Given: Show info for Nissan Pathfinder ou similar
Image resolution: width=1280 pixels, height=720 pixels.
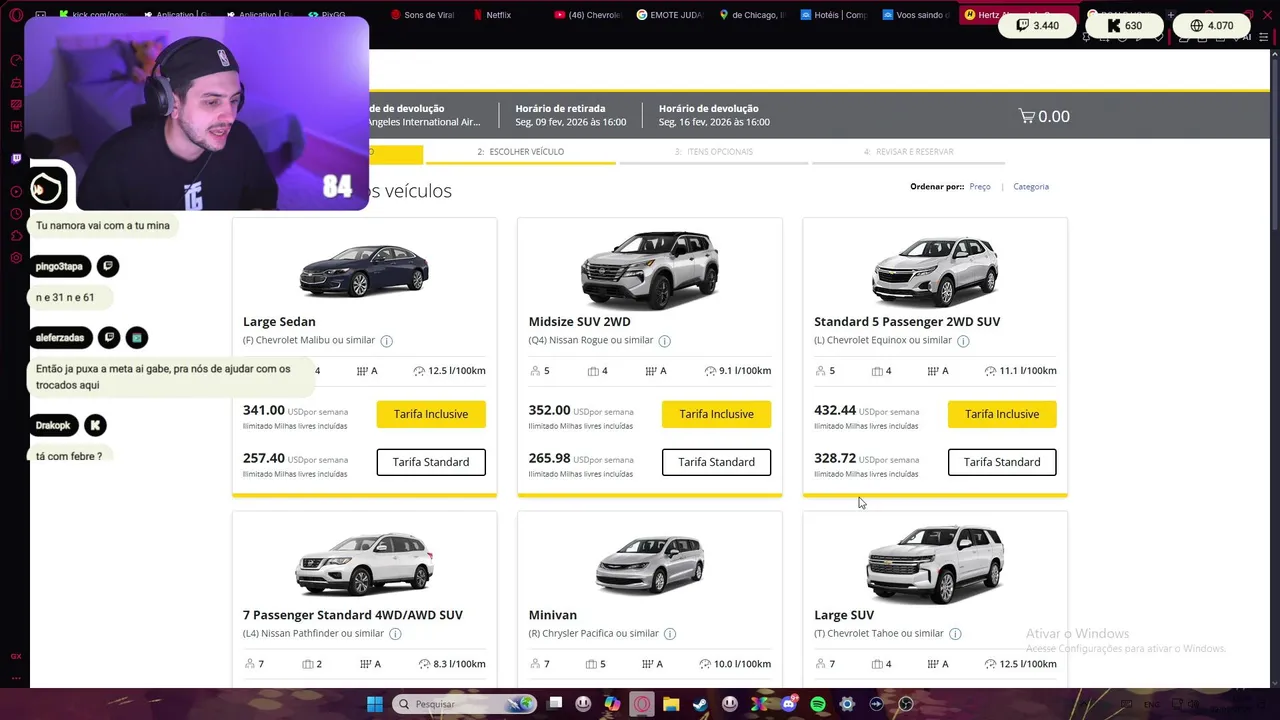Looking at the screenshot, I should [395, 634].
